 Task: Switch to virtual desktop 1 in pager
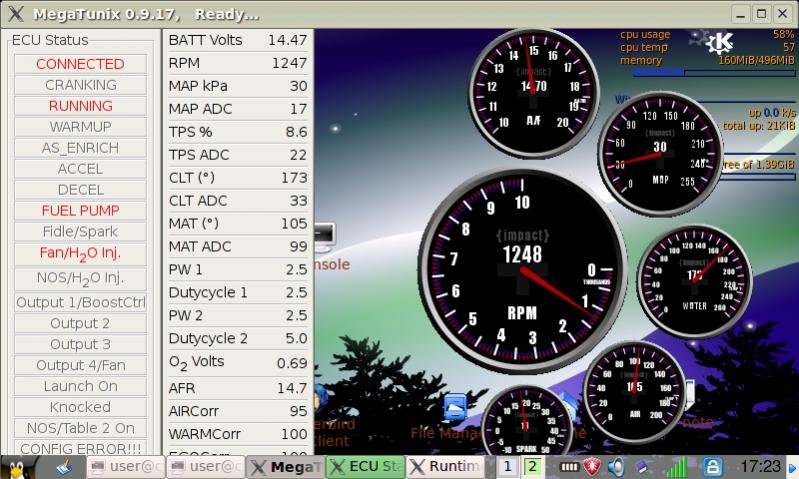(x=509, y=467)
